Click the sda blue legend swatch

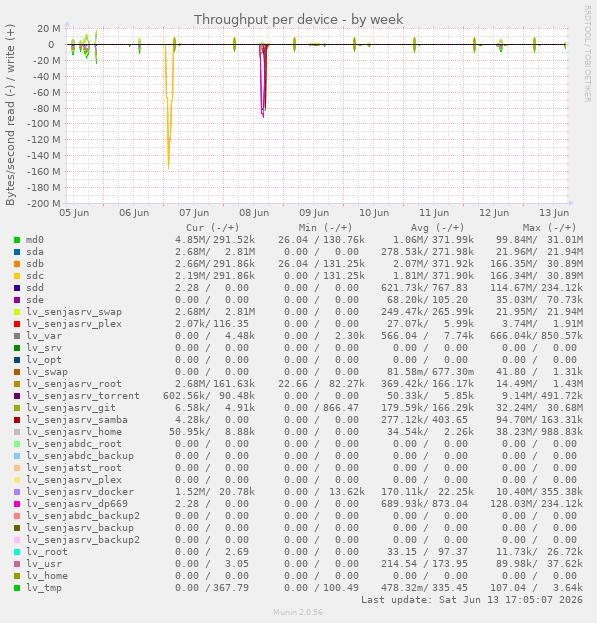pos(17,252)
